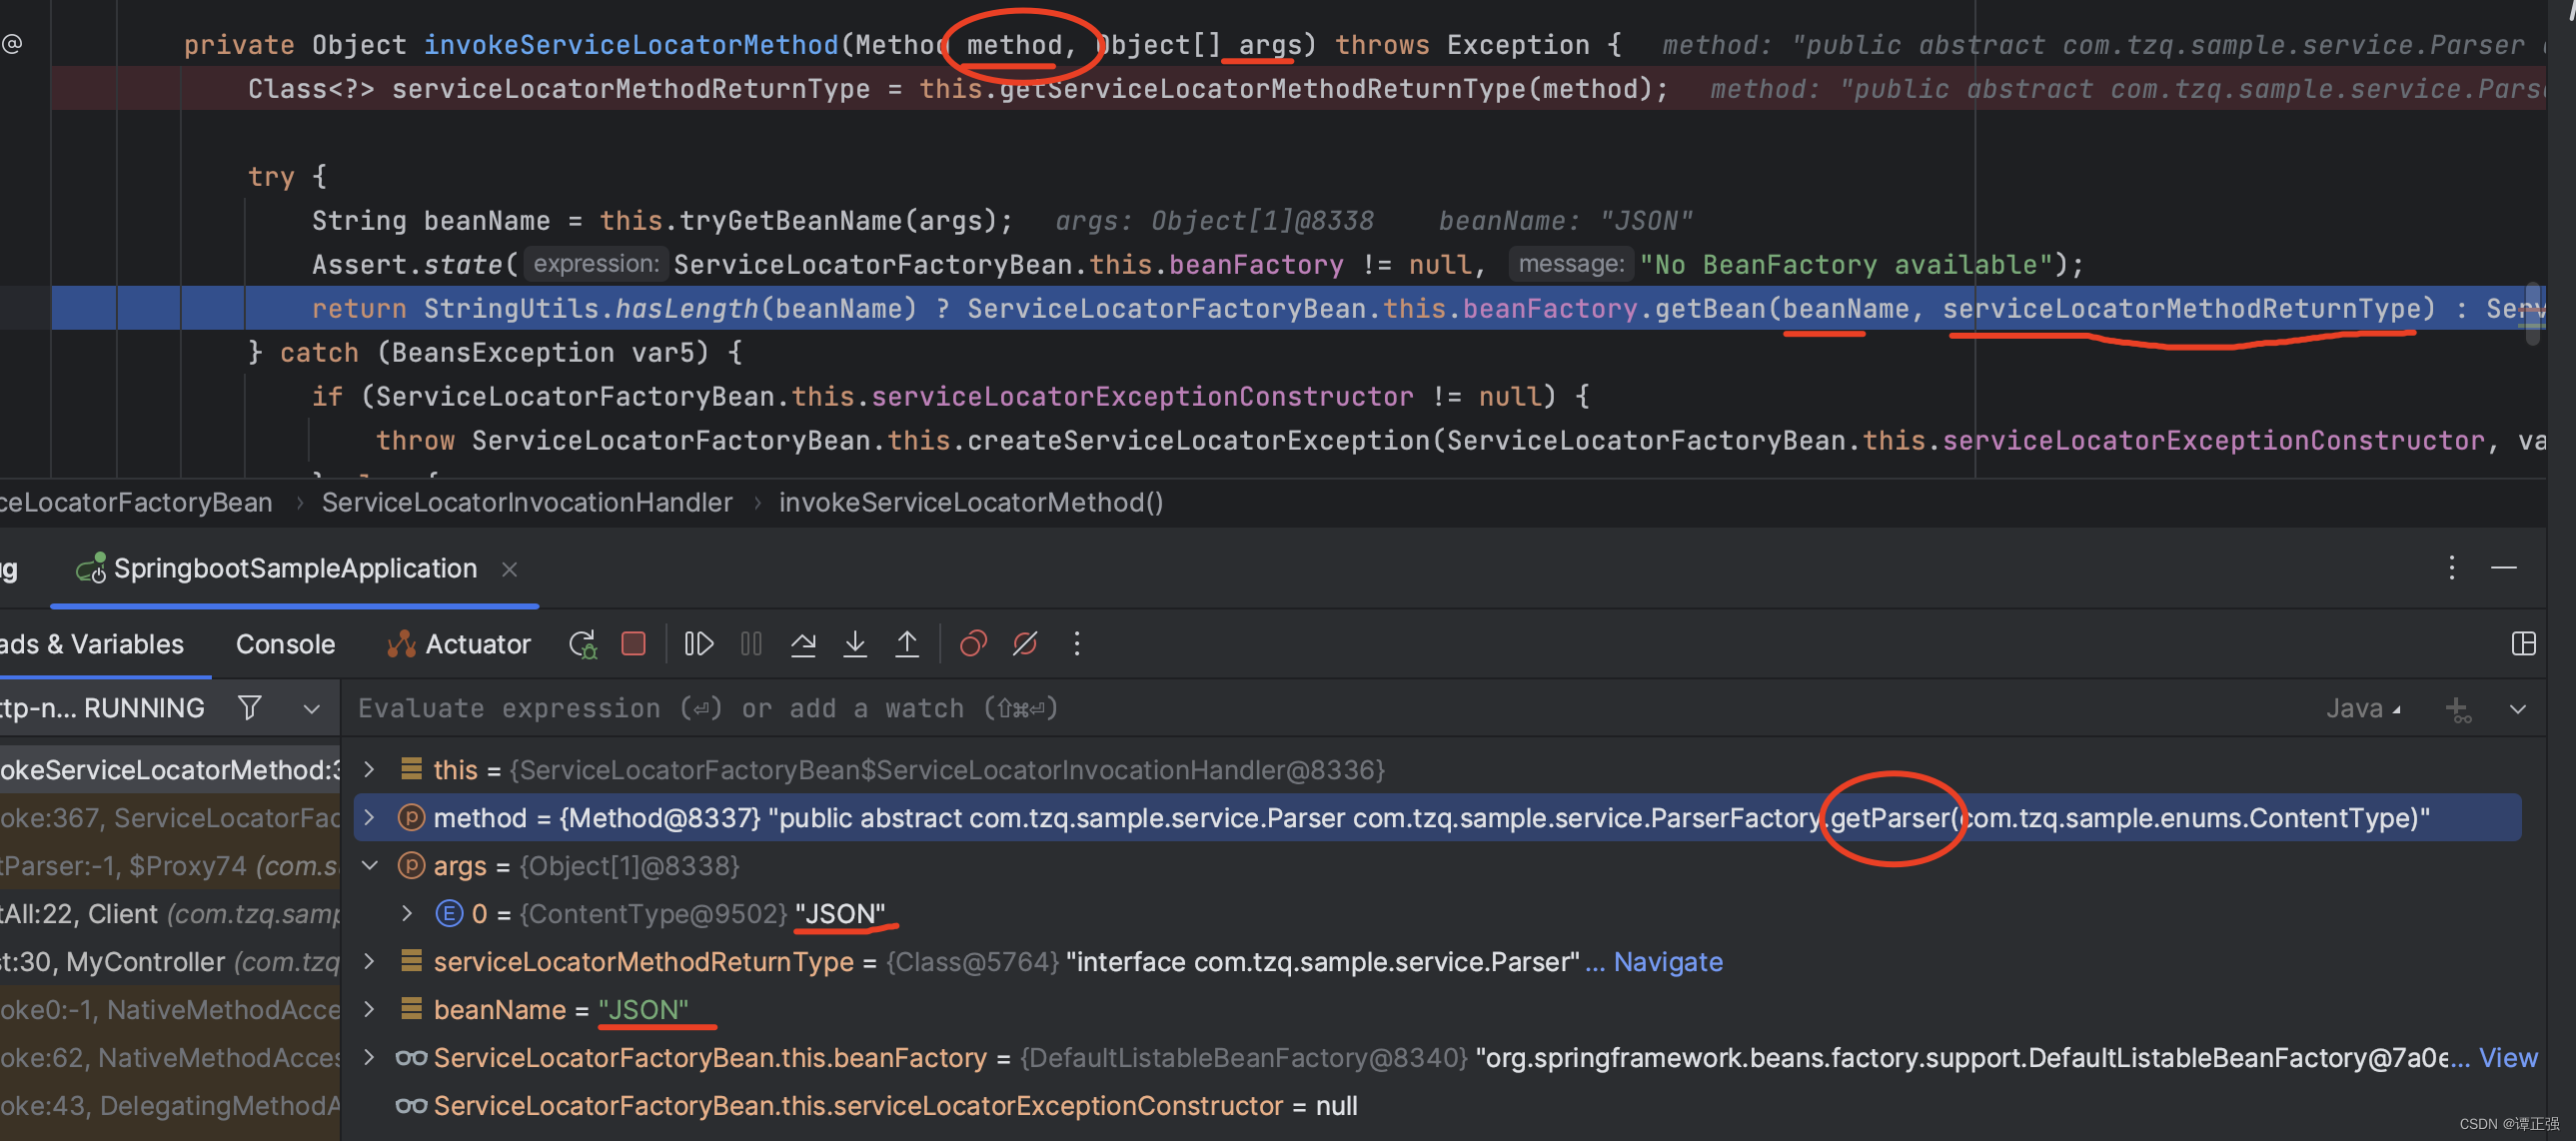This screenshot has width=2576, height=1141.
Task: Click the Step Over icon
Action: point(802,644)
